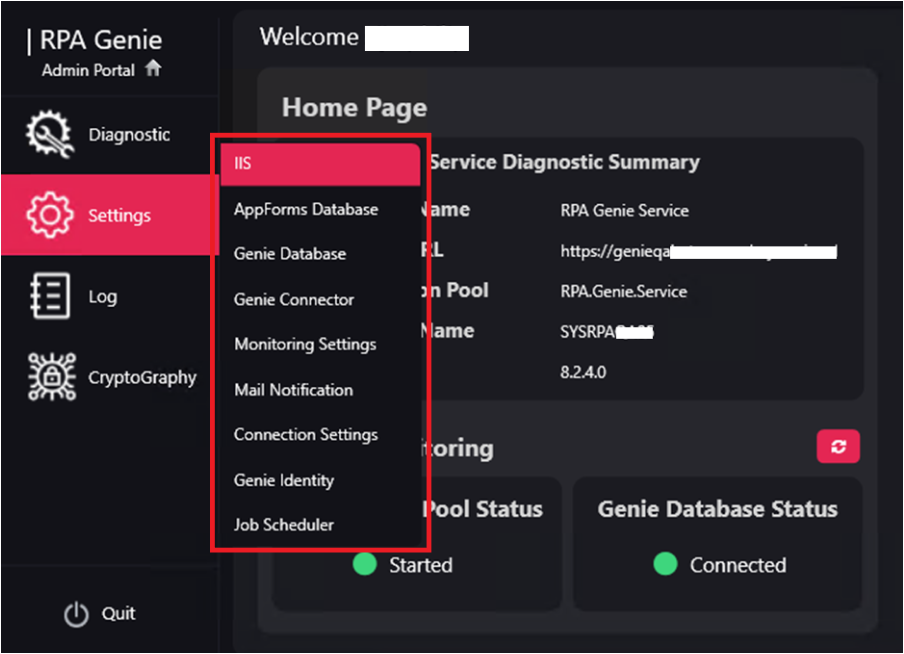Choose Genie Database in the submenu
This screenshot has height=654, width=904.
tap(290, 254)
